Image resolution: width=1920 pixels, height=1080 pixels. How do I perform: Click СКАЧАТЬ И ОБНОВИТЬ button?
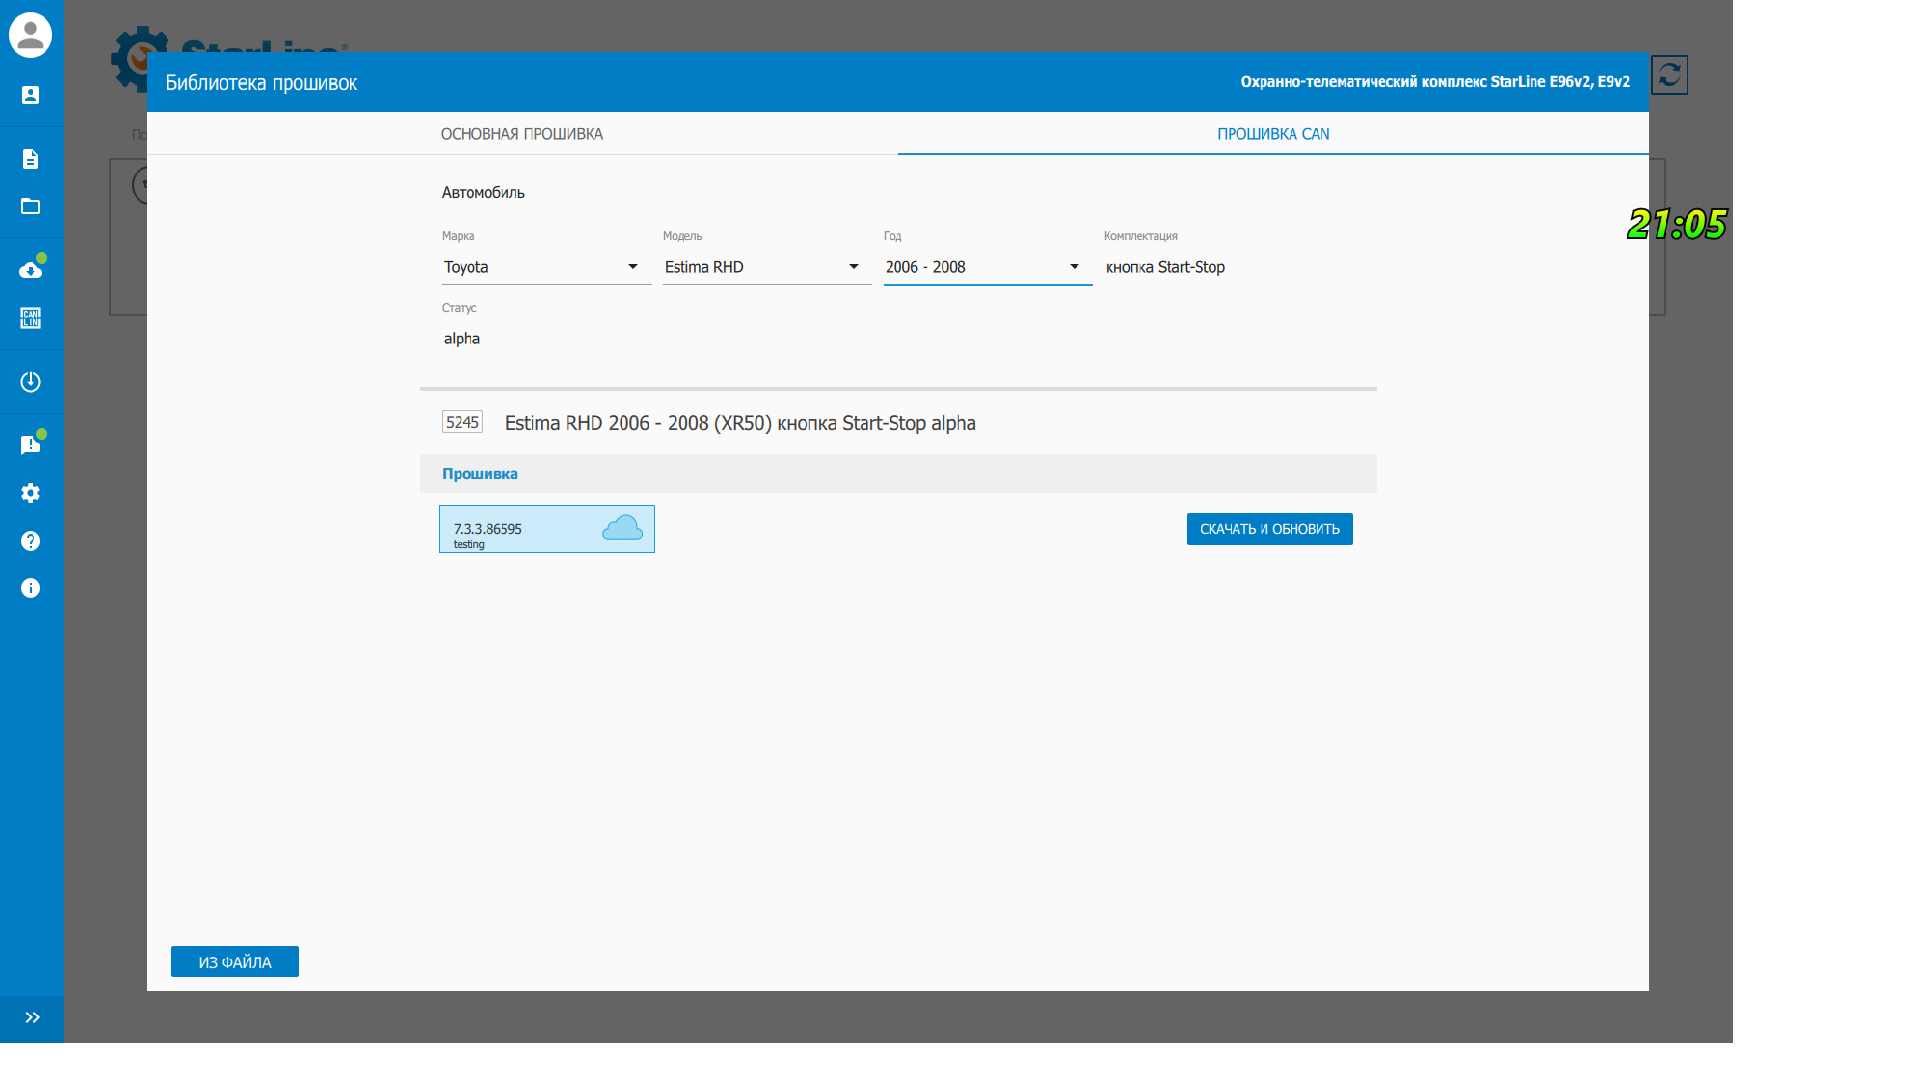1269,529
